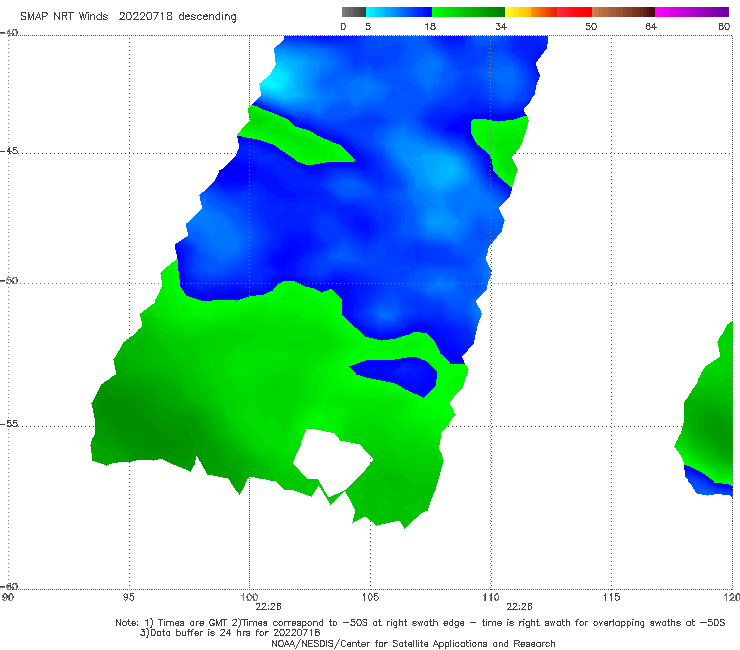Click the longitude label '100'
Screen dimensions: 740x650
click(x=249, y=598)
